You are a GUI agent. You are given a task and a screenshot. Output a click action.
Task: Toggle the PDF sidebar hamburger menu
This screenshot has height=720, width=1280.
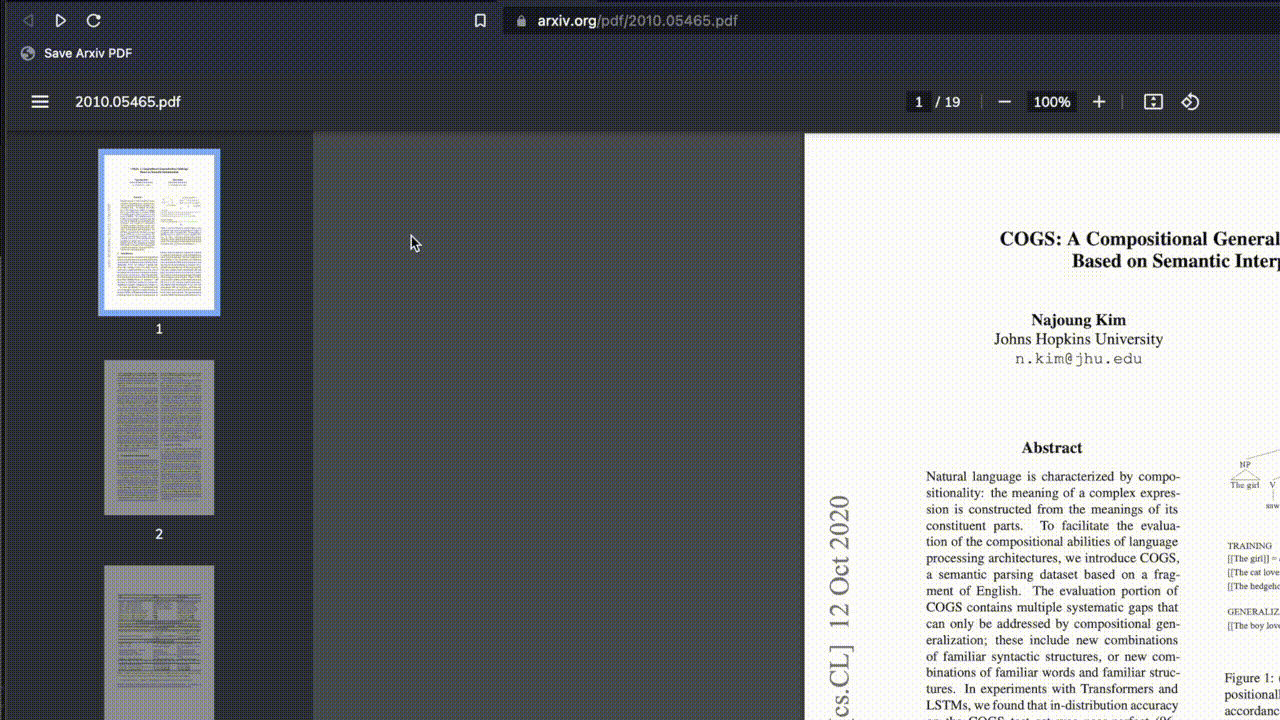[x=40, y=102]
